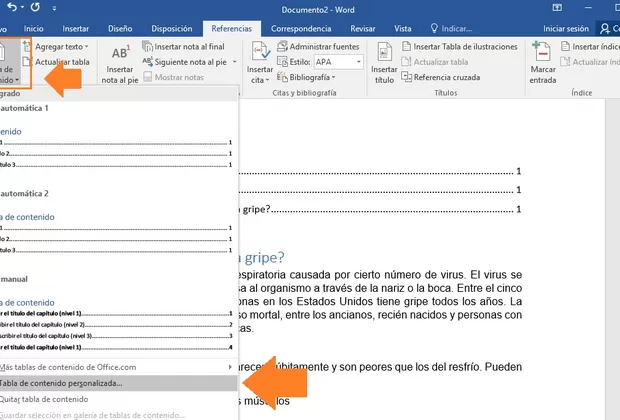This screenshot has width=620, height=420.
Task: Click Administrar fuentes
Action: 318,47
